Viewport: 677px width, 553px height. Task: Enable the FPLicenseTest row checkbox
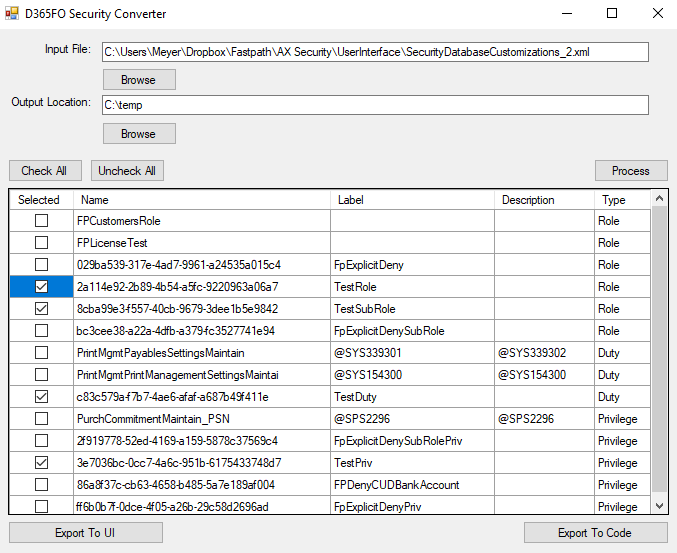tap(41, 243)
